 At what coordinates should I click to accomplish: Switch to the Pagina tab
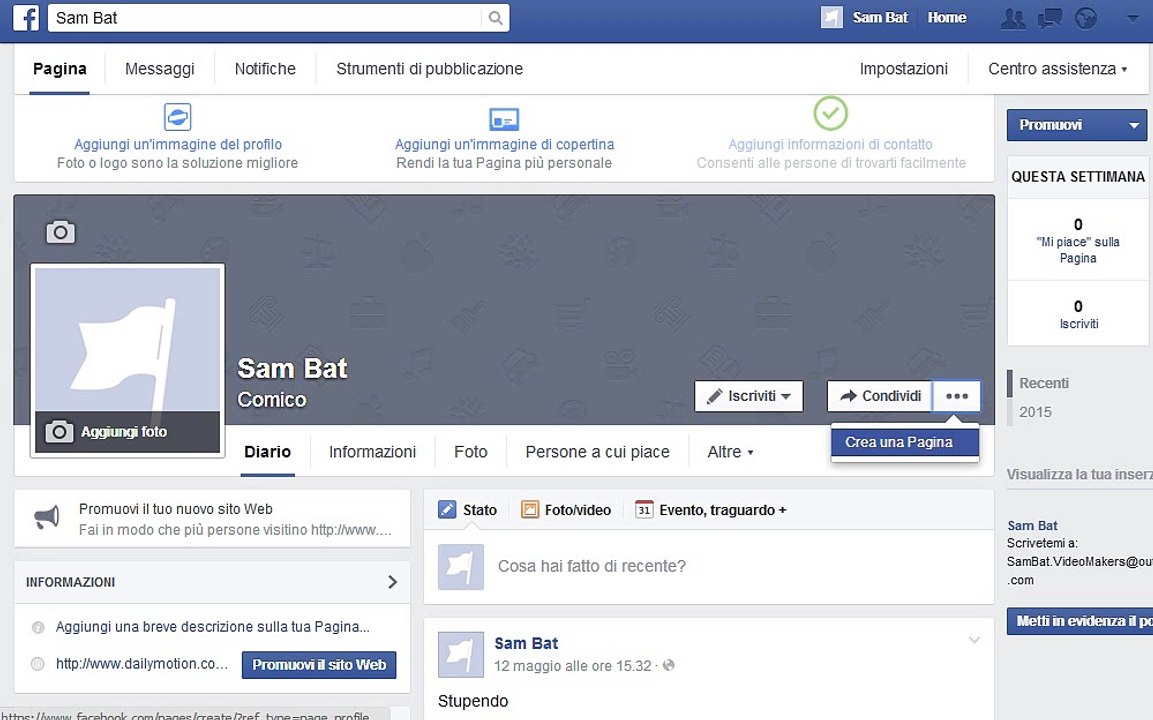pyautogui.click(x=60, y=69)
